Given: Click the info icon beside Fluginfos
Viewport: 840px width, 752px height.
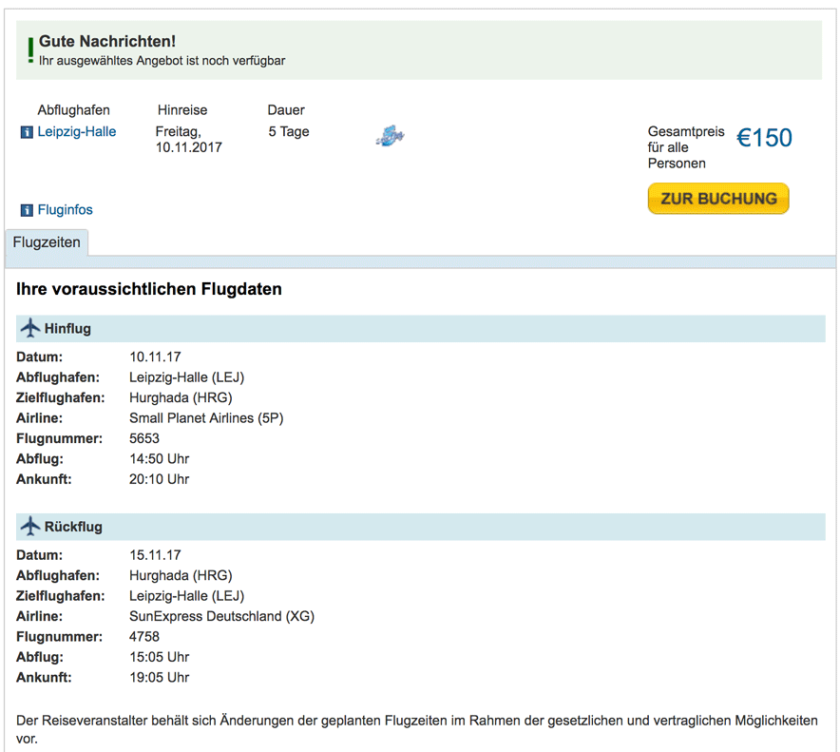Looking at the screenshot, I should pos(27,211).
